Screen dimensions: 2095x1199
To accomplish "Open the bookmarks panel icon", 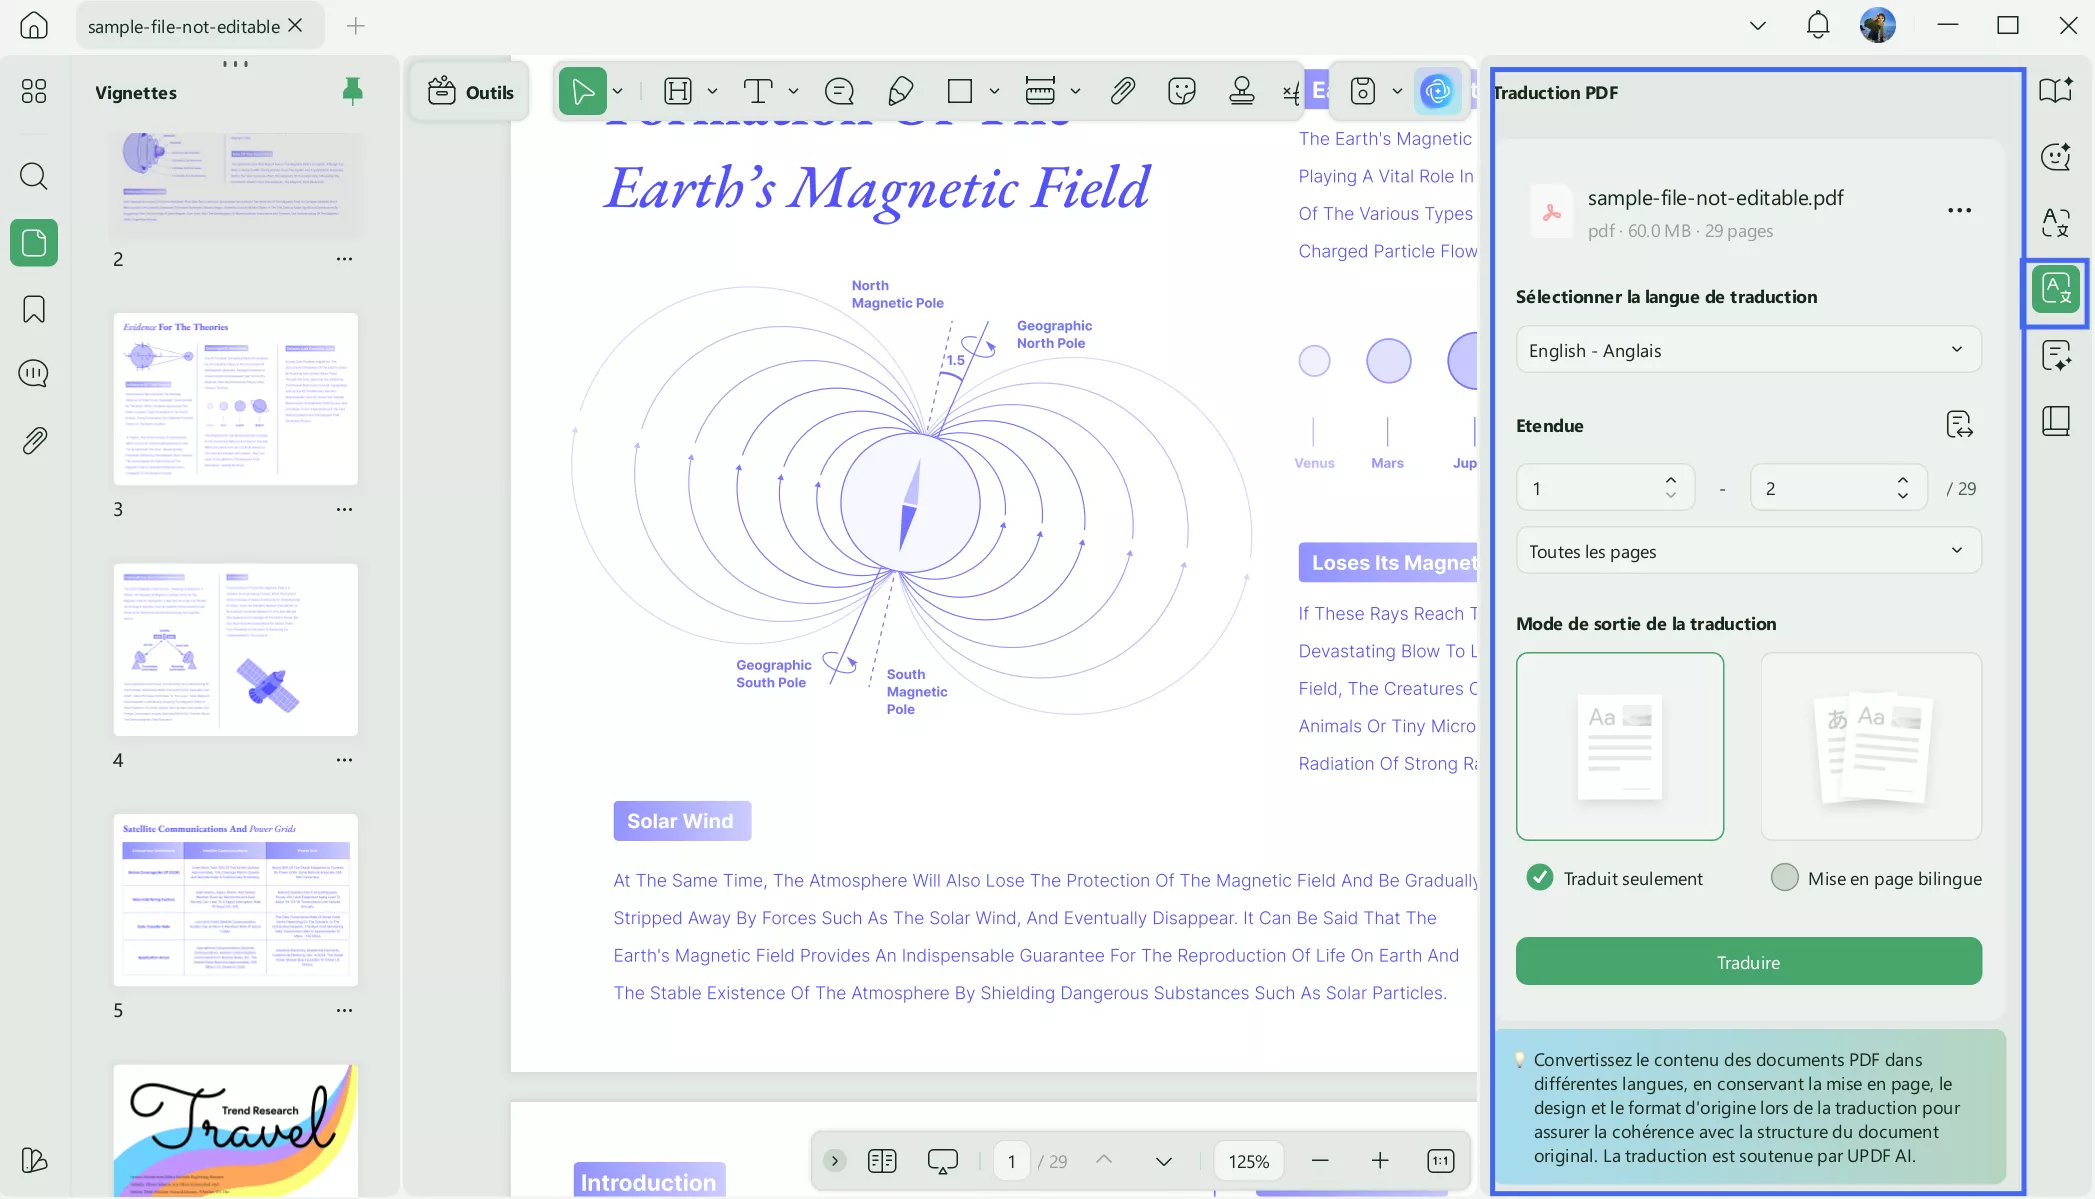I will point(34,309).
